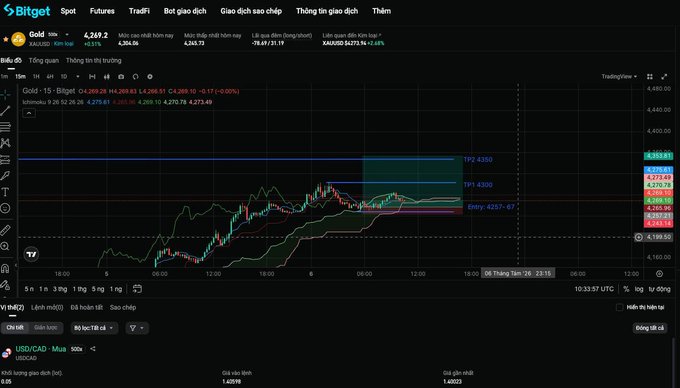Open the time axis settings icon
Image resolution: width=680 pixels, height=388 pixels.
(x=659, y=274)
